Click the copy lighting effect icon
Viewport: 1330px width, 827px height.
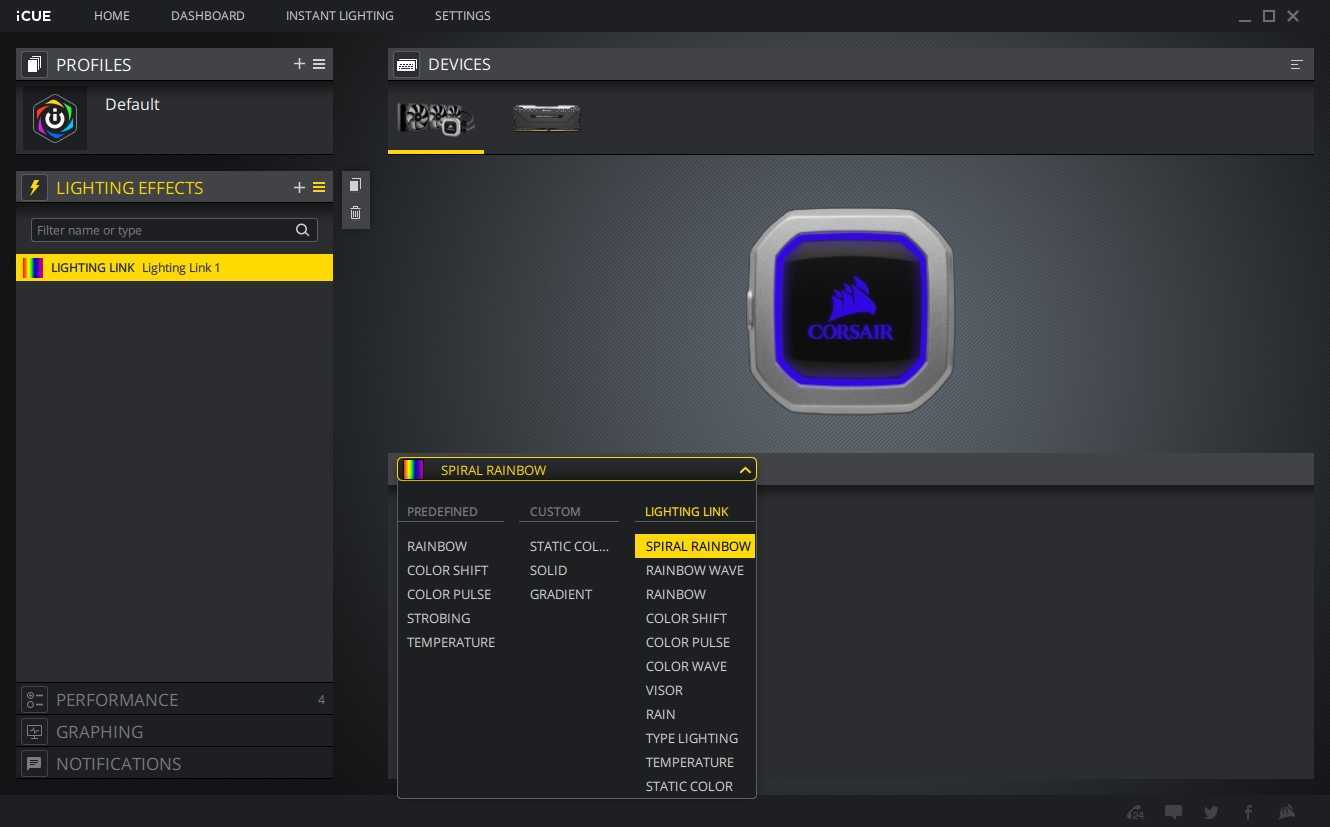click(x=355, y=185)
